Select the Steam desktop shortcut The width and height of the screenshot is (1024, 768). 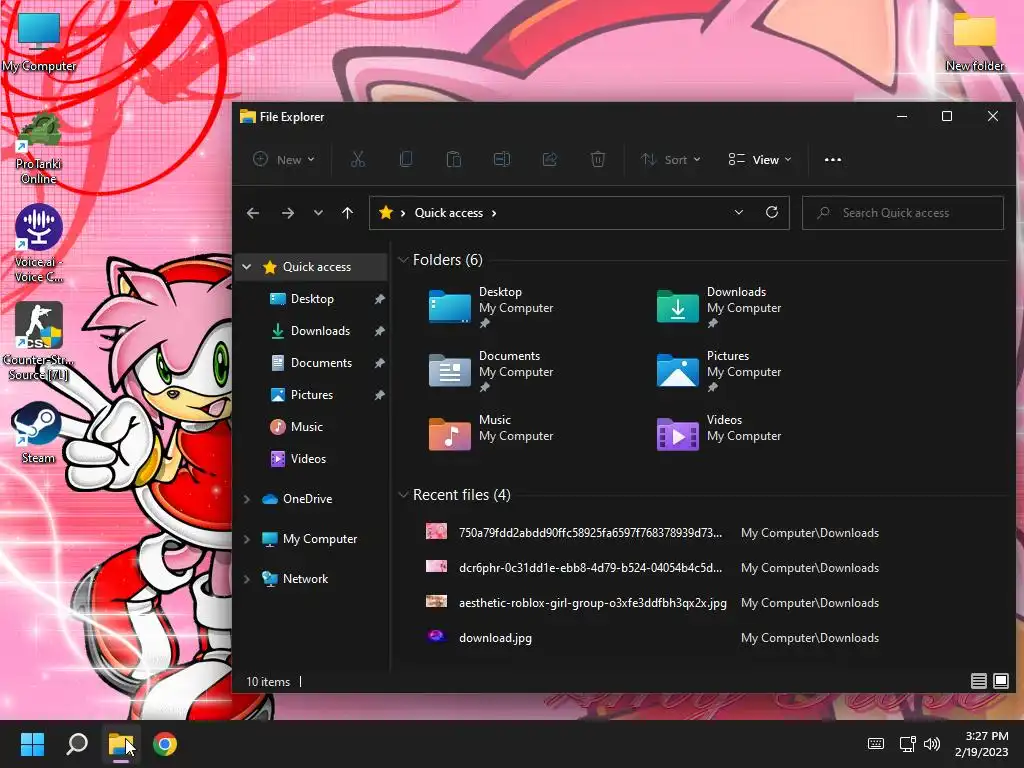[x=38, y=433]
